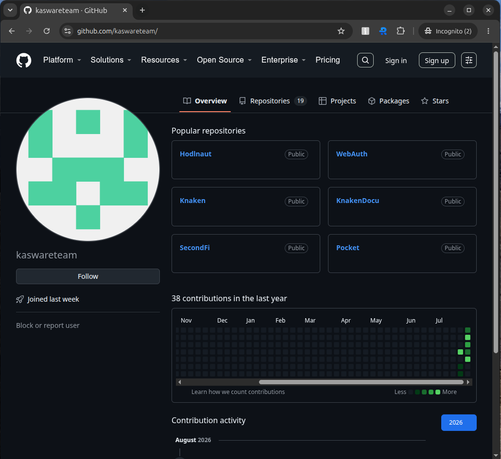Open appearance settings sliders icon
Image resolution: width=501 pixels, height=459 pixels.
pyautogui.click(x=469, y=60)
